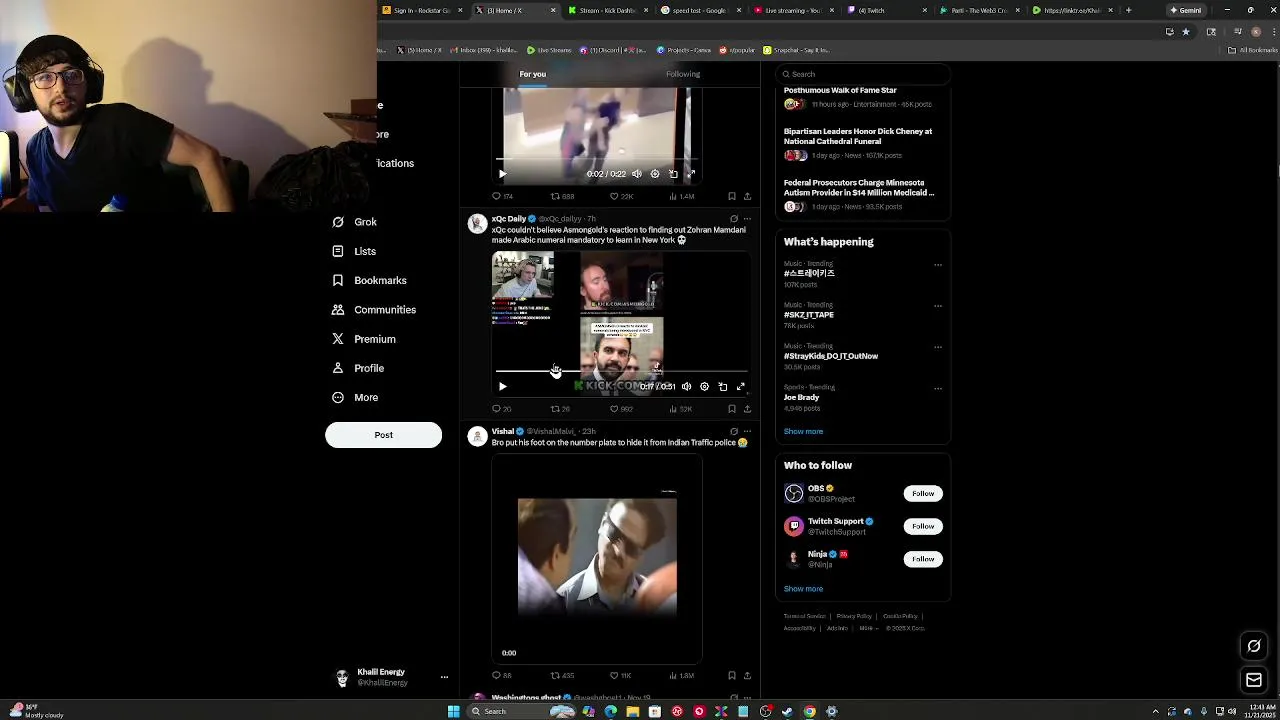Screen dimensions: 1280x720
Task: Play the xQc Daily video
Action: pyautogui.click(x=503, y=386)
